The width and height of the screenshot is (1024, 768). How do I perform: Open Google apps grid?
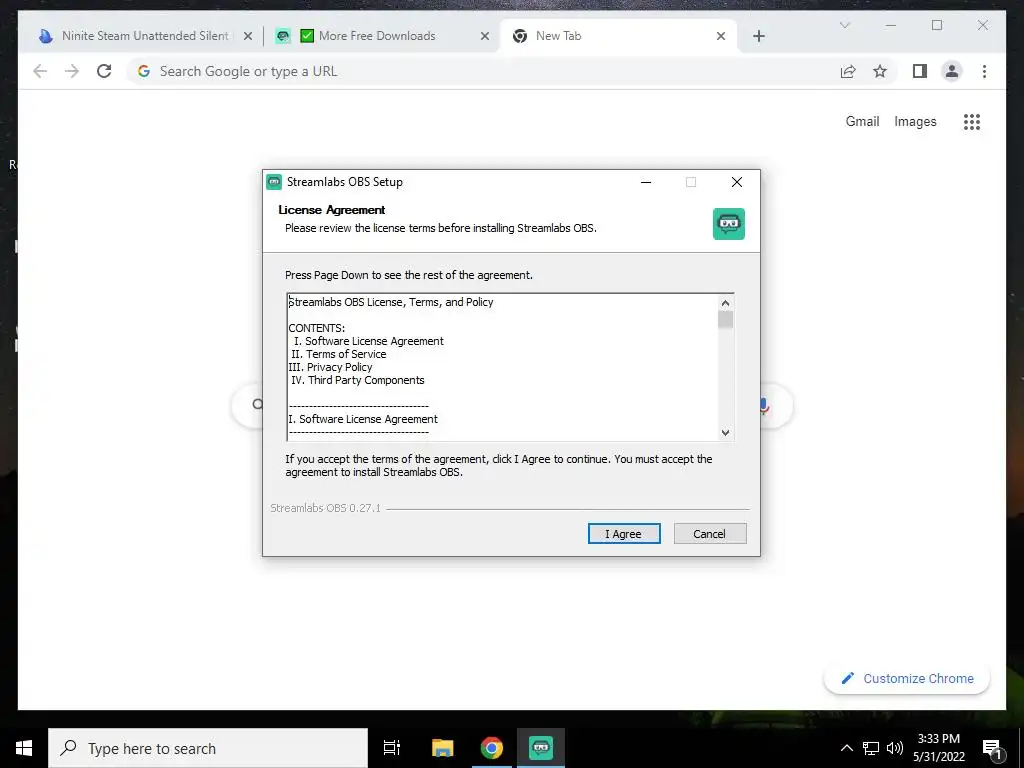click(972, 121)
